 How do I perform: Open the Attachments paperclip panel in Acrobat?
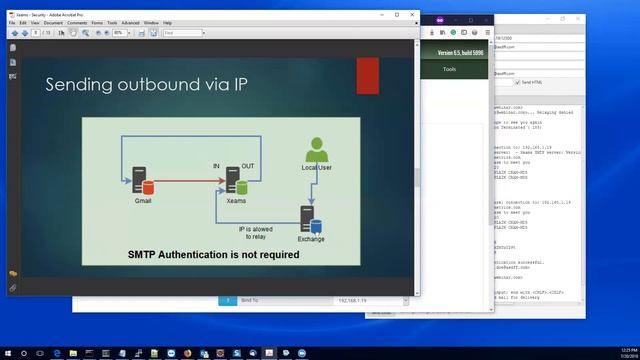coord(13,288)
